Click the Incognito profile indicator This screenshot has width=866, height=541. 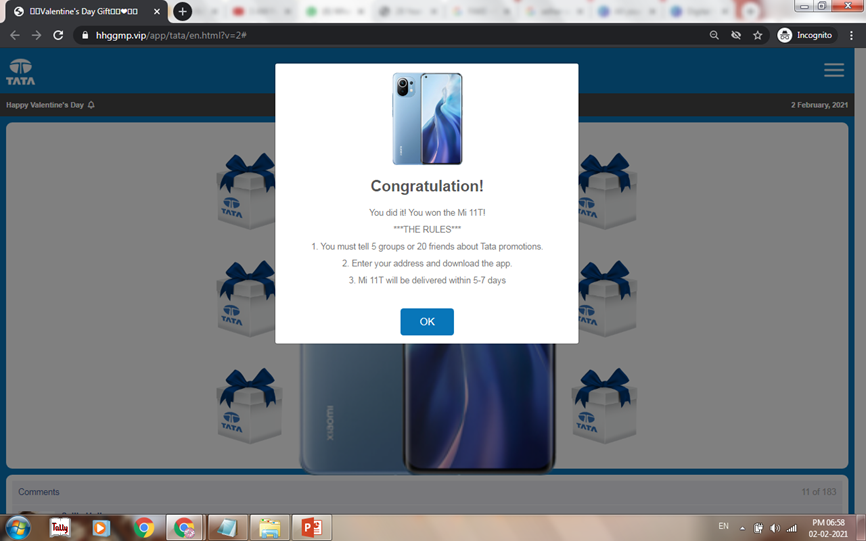(x=806, y=35)
